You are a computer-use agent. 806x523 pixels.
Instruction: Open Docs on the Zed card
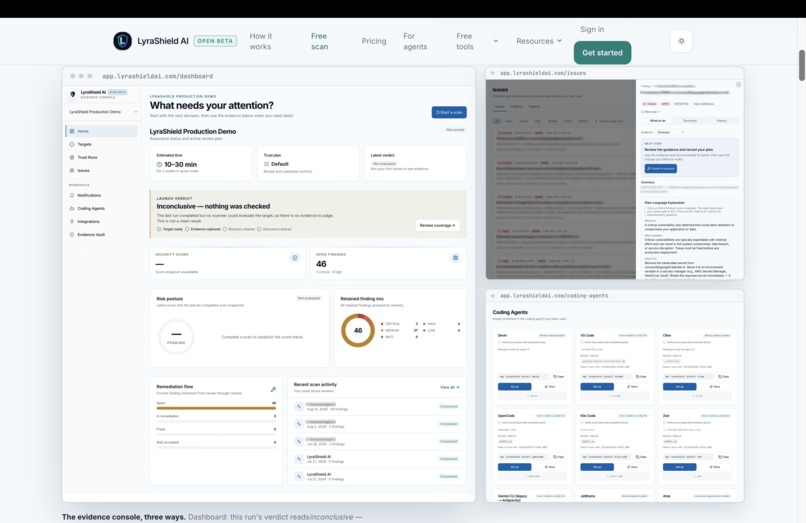pyautogui.click(x=715, y=467)
